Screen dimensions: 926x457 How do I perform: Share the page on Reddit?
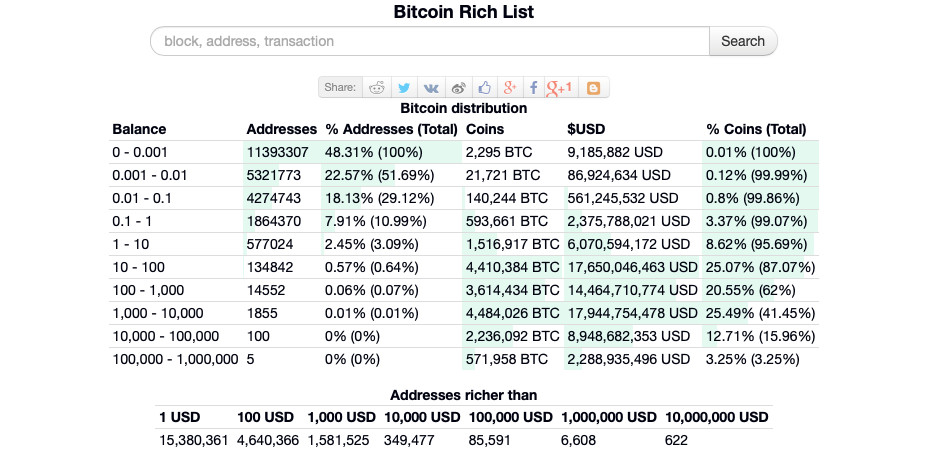tap(376, 88)
